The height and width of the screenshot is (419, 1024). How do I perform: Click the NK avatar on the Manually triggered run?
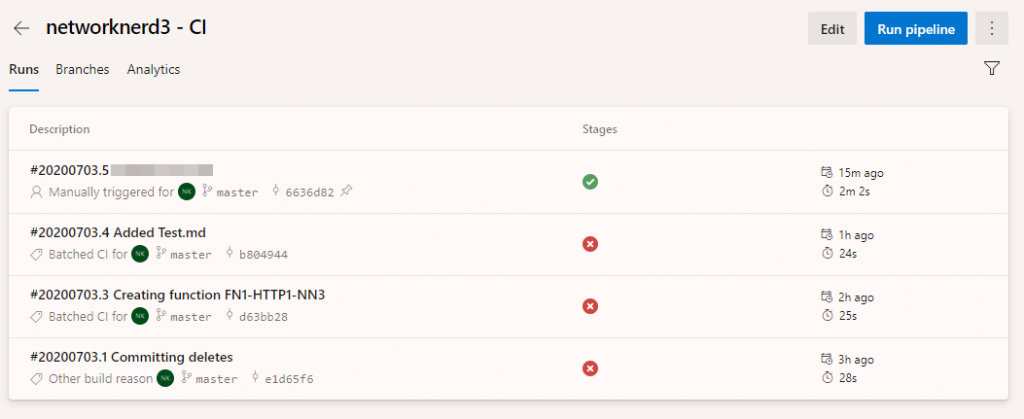click(x=186, y=191)
